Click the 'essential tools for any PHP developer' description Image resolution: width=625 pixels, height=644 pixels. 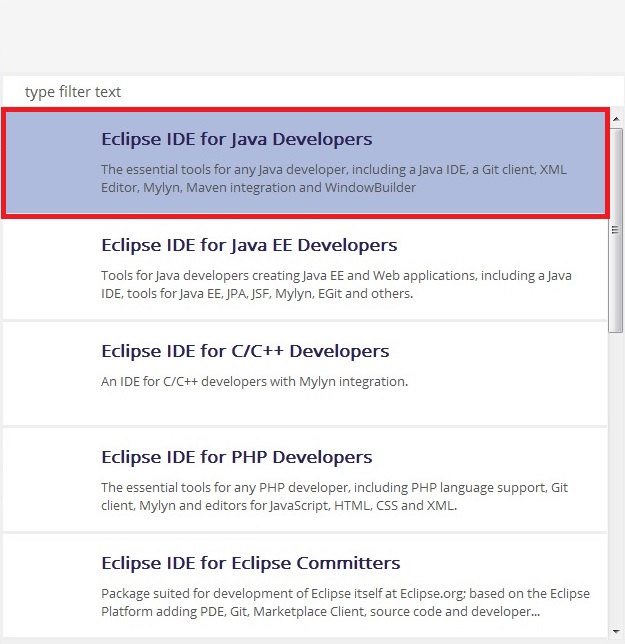pyautogui.click(x=334, y=497)
